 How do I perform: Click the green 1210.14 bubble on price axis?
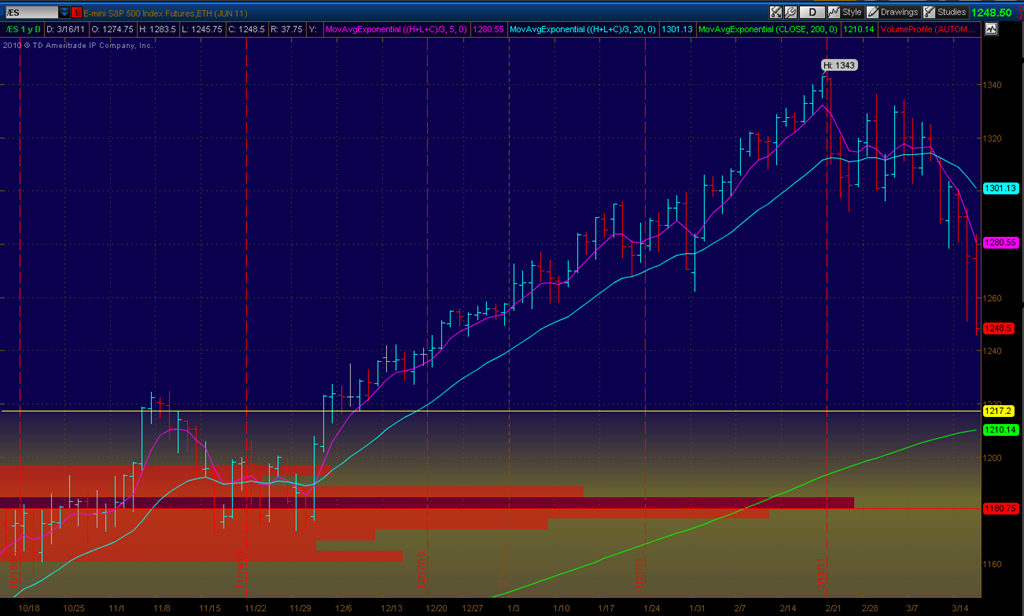point(1000,430)
